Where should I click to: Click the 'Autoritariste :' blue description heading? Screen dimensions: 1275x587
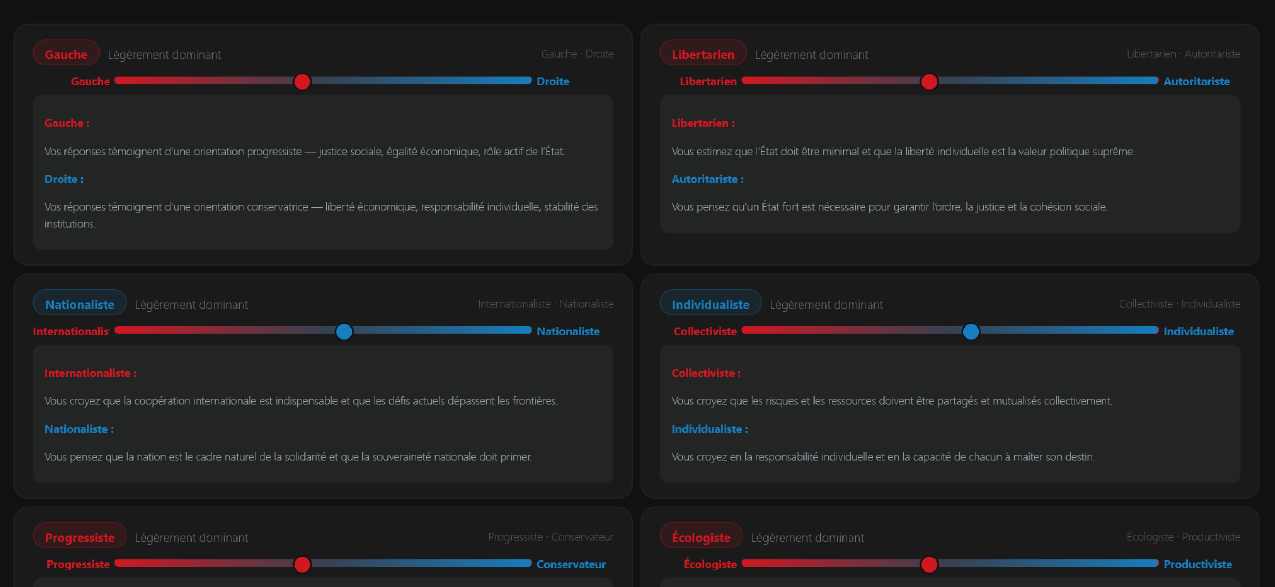click(x=707, y=179)
